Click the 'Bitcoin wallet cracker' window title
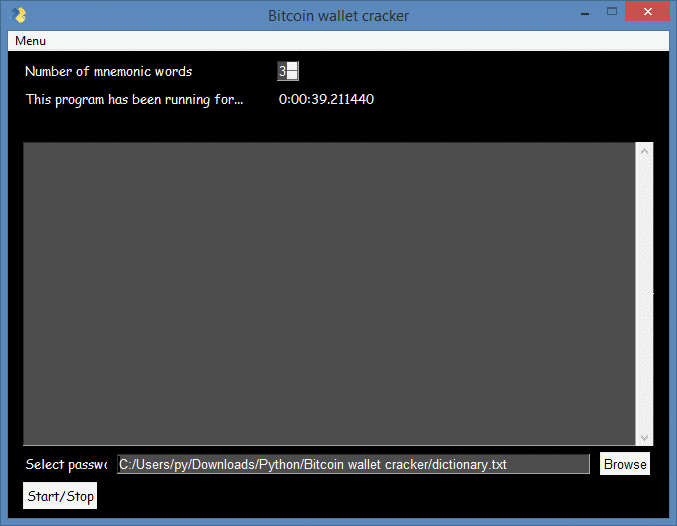This screenshot has height=526, width=677. click(338, 16)
